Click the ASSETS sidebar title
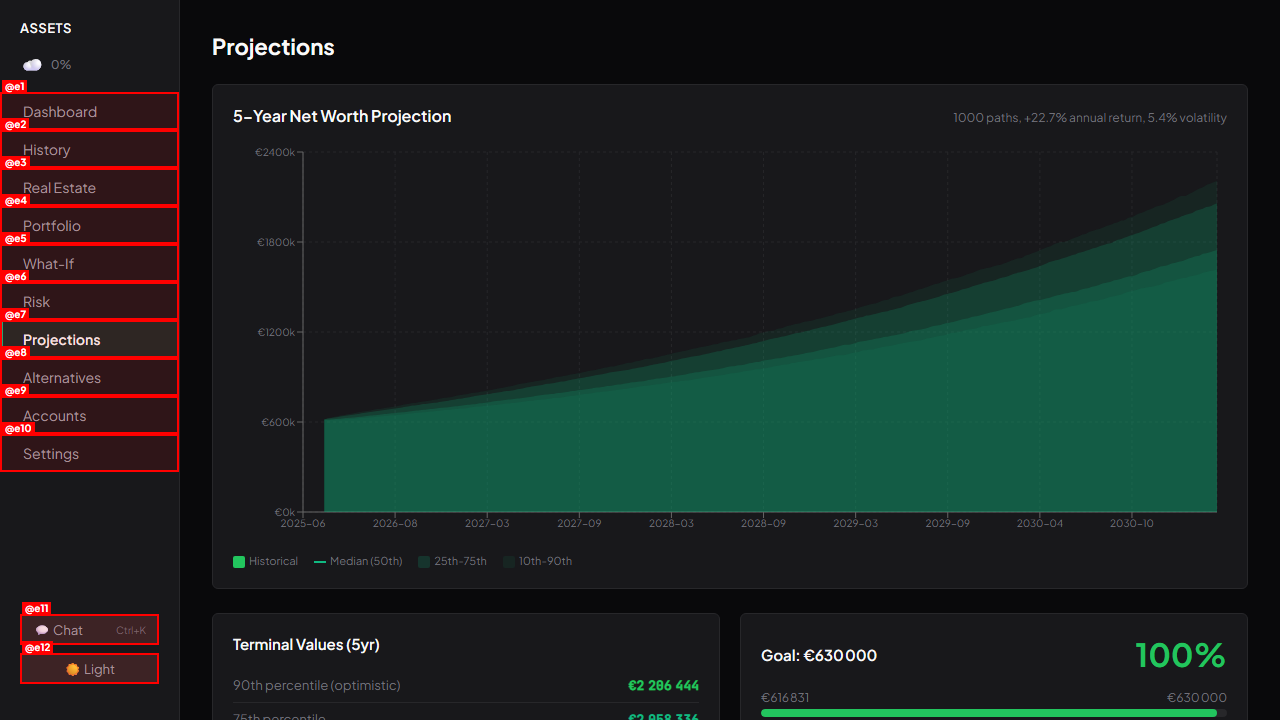The height and width of the screenshot is (720, 1280). point(46,29)
